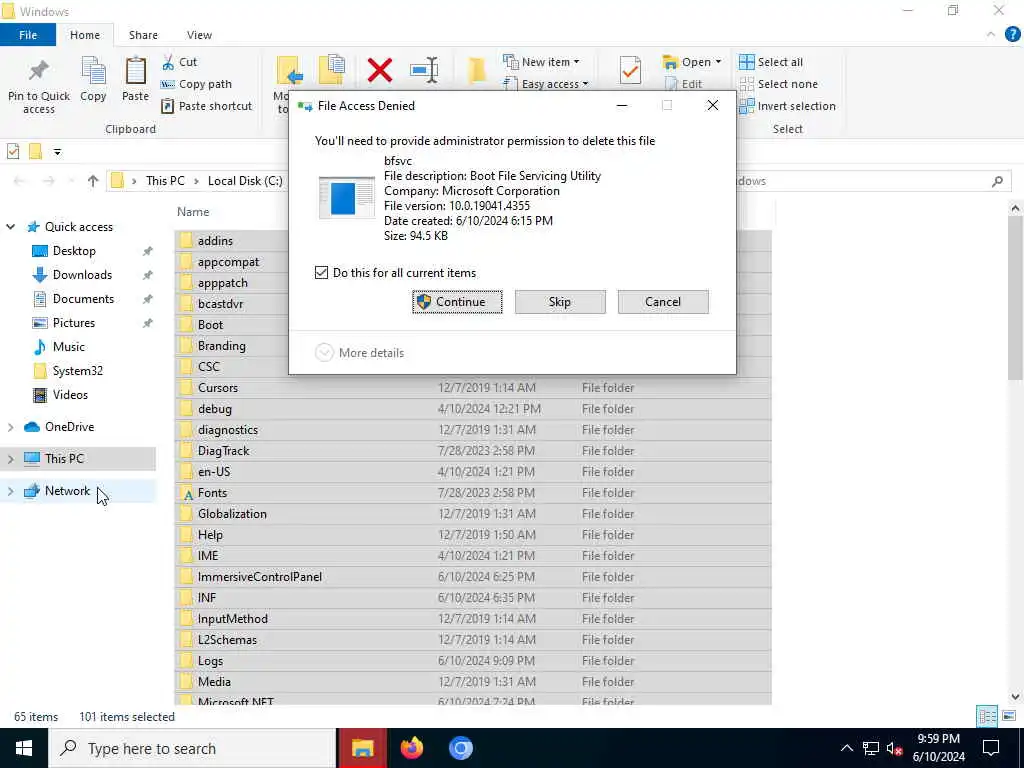Open Downloads in Quick access
Viewport: 1024px width, 768px height.
click(82, 275)
